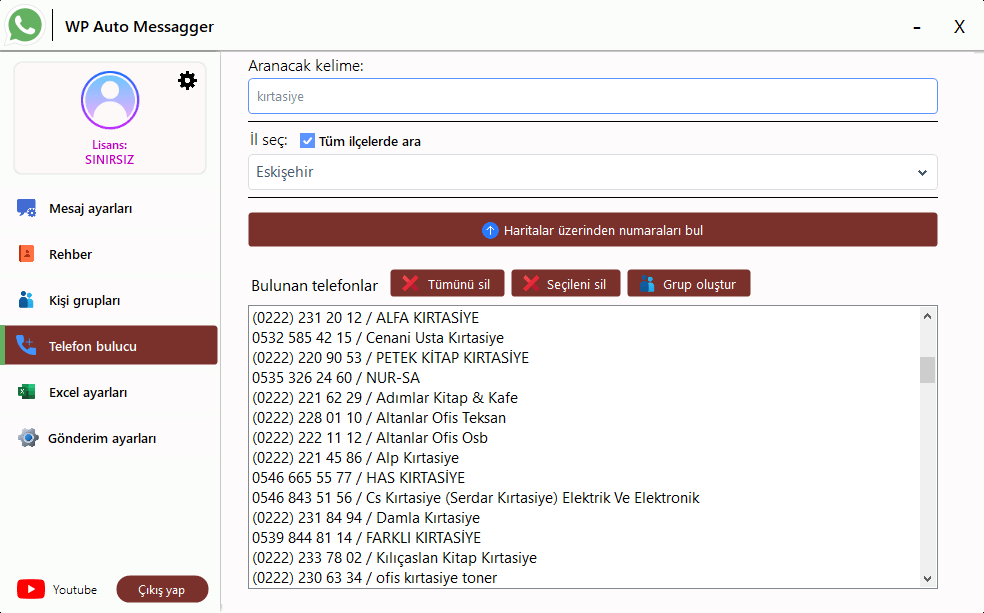Viewport: 984px width, 613px height.
Task: Click the group icon on Grup oluştur
Action: point(647,284)
